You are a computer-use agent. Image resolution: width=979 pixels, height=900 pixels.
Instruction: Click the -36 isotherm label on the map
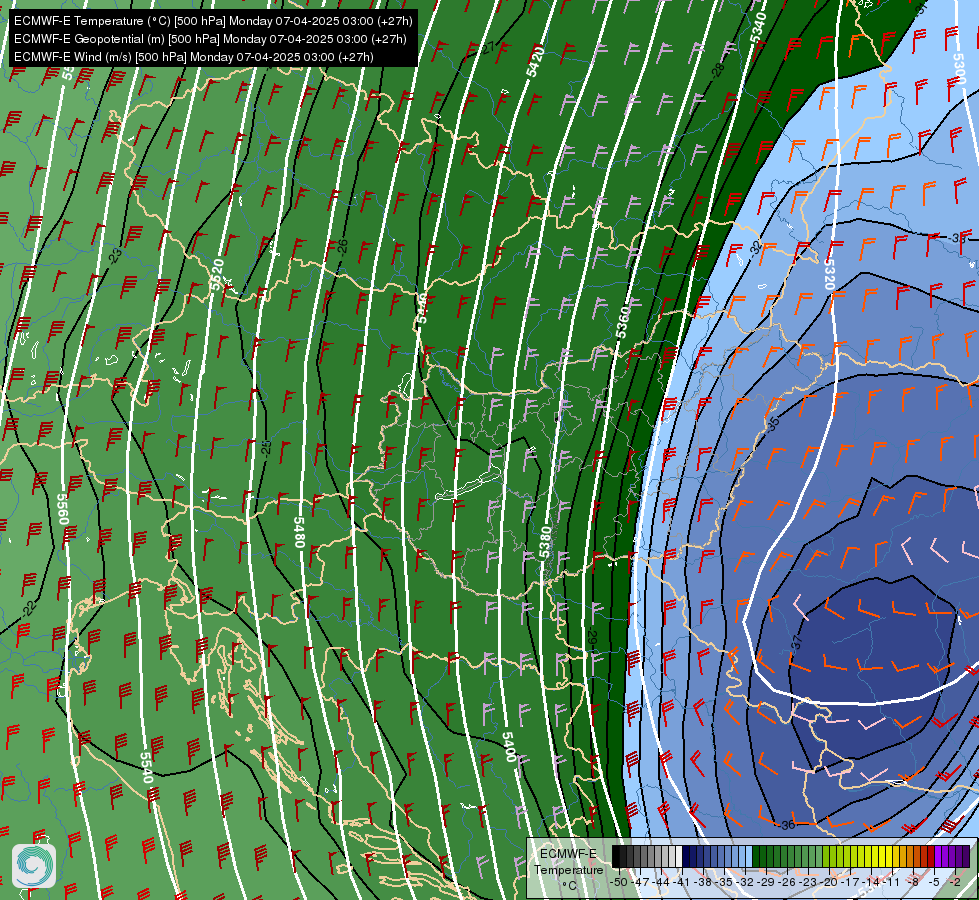[786, 824]
